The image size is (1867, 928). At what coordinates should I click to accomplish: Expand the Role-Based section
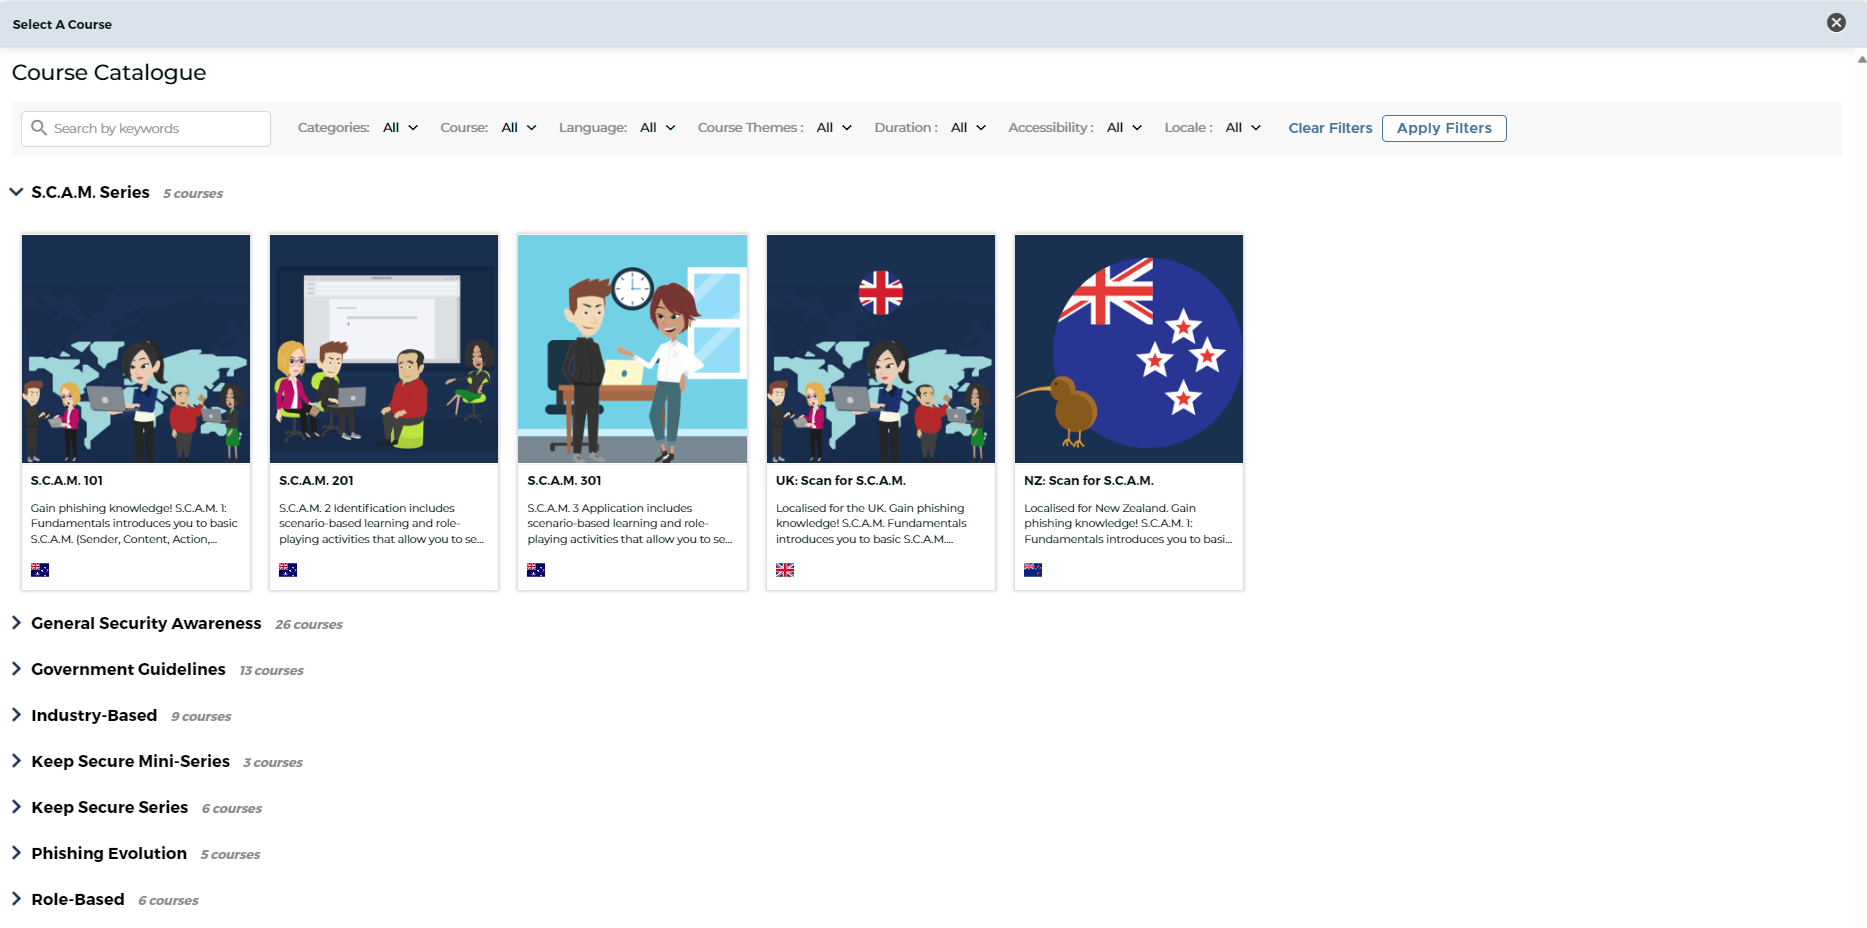click(16, 899)
